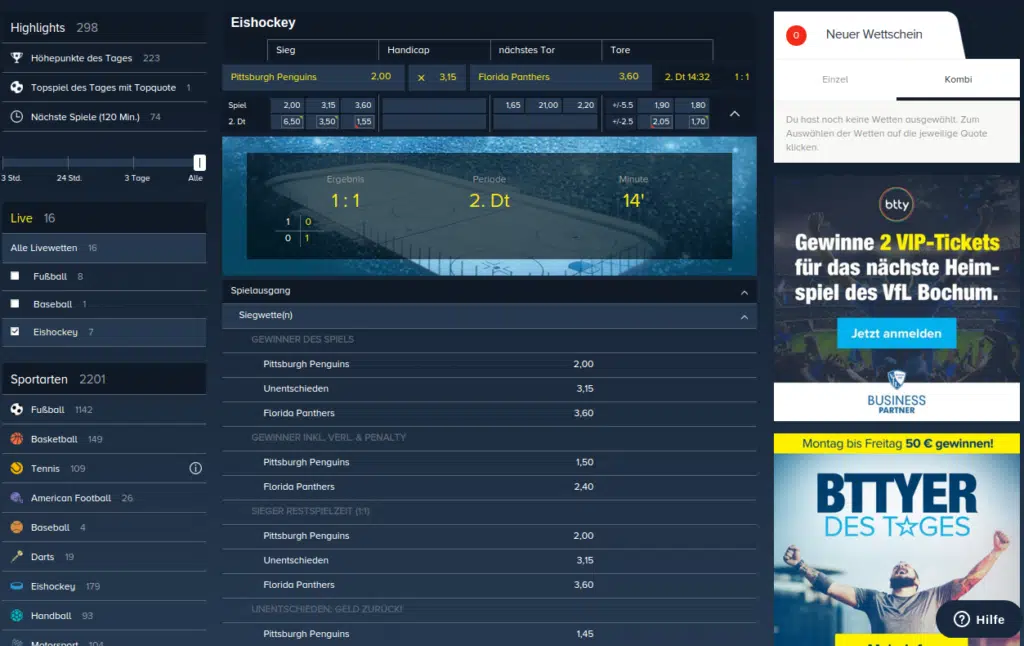
Task: Collapse the Siegwette(n) subsection
Action: tap(744, 317)
